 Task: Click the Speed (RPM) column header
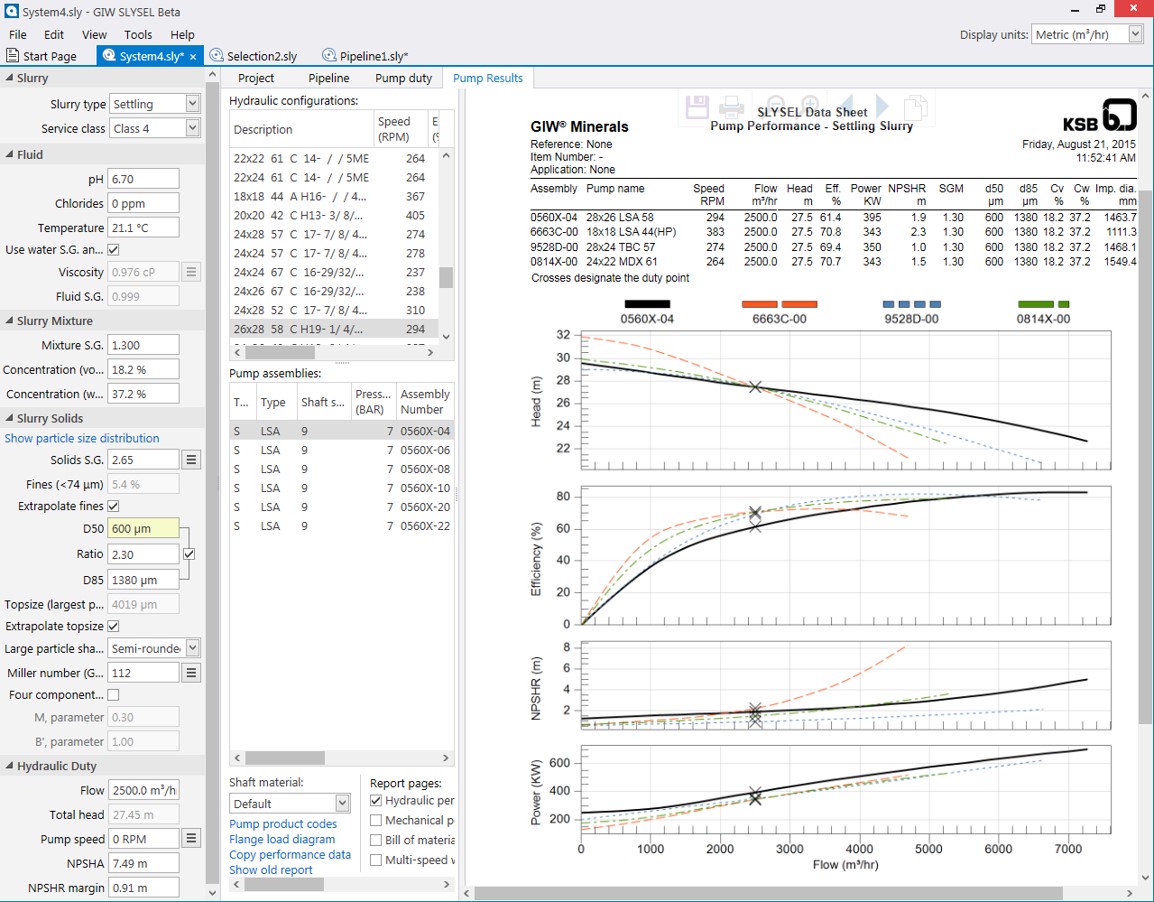coord(400,129)
